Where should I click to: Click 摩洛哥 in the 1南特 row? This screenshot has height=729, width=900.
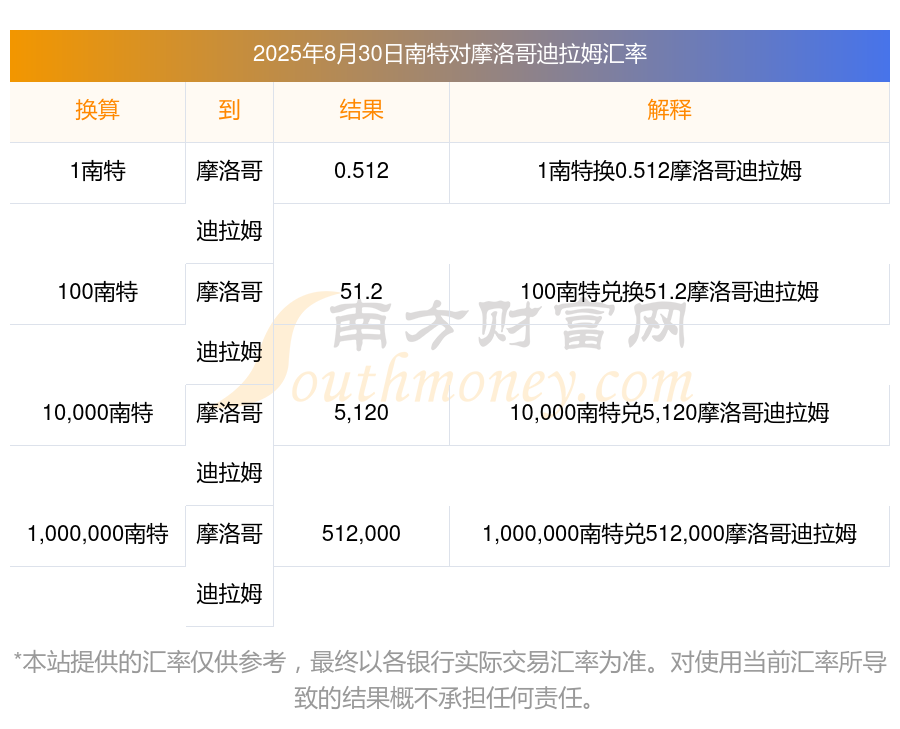229,171
